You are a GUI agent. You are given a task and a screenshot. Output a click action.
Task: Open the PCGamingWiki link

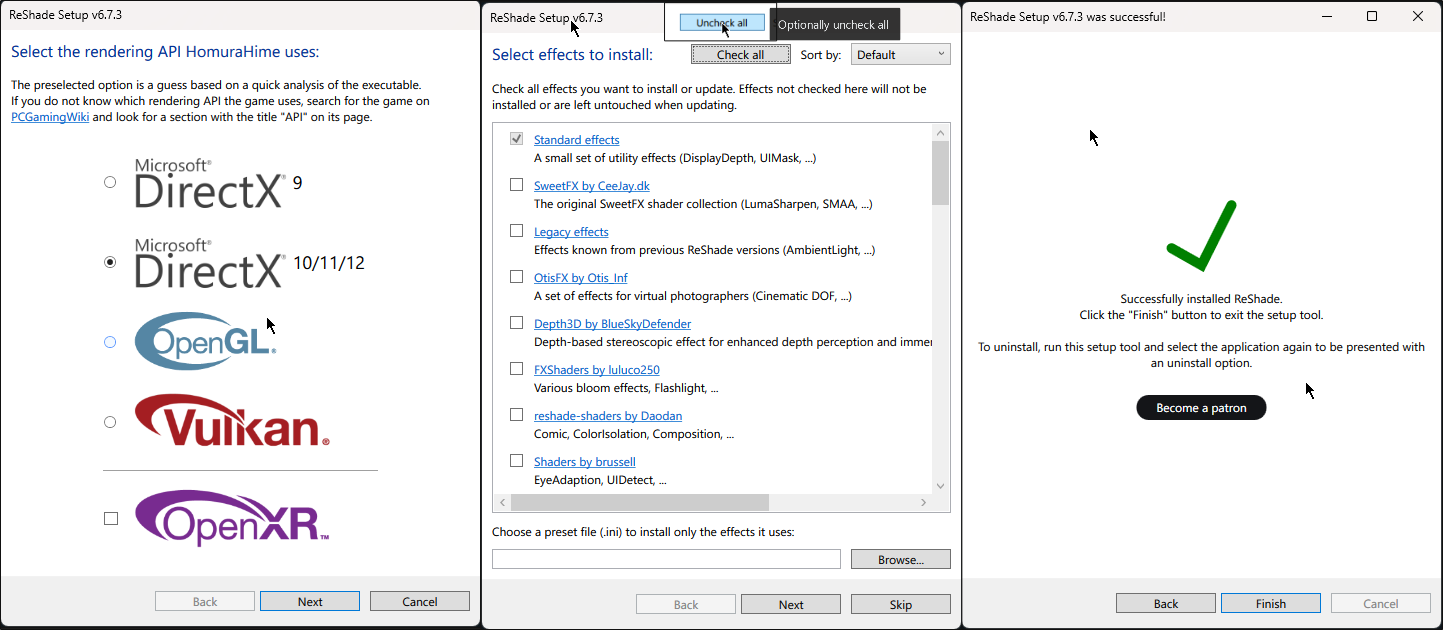(50, 117)
